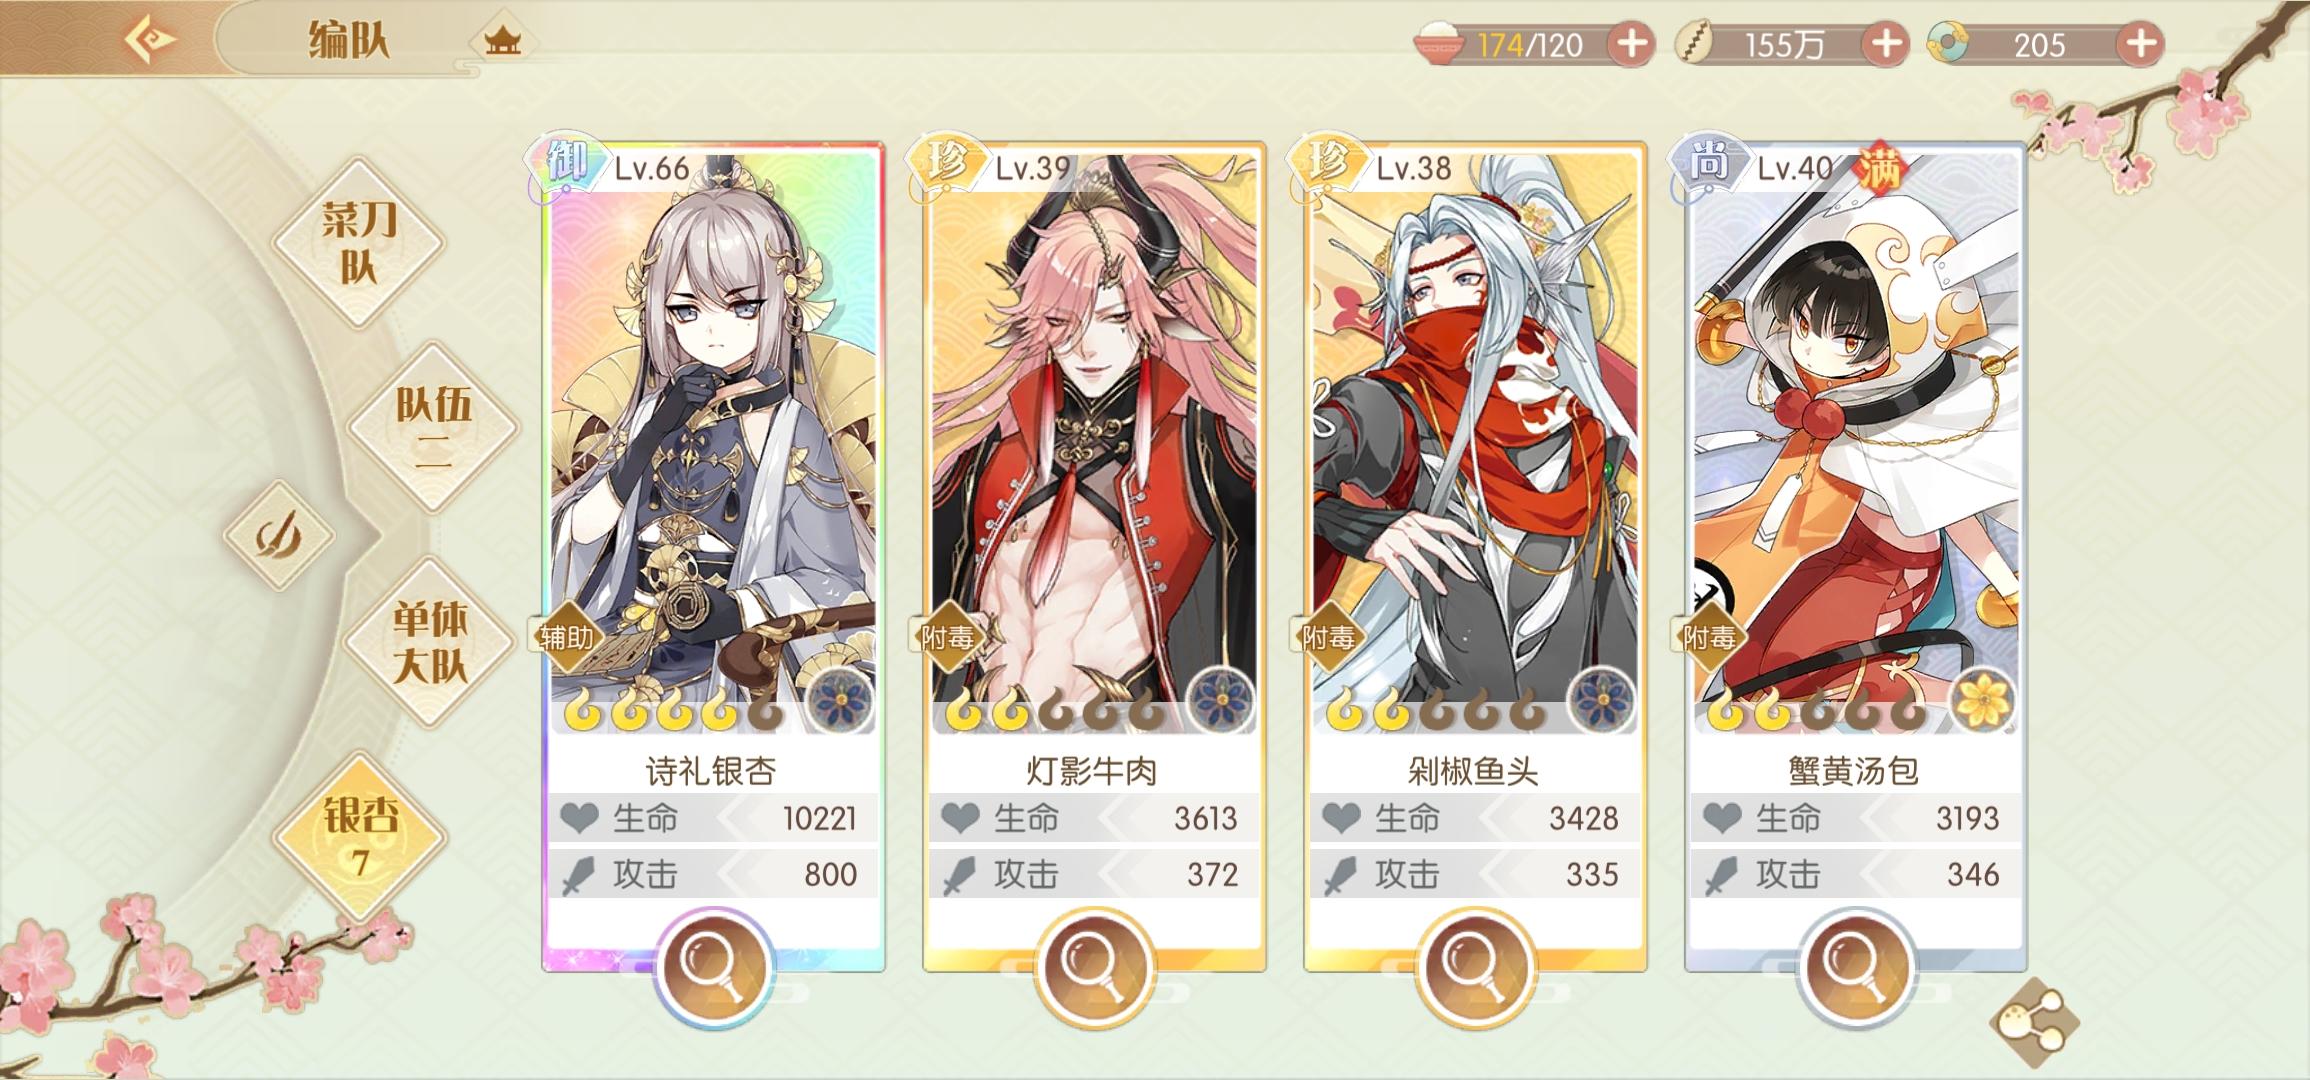Tap the feather icon on team wheel

pyautogui.click(x=278, y=535)
